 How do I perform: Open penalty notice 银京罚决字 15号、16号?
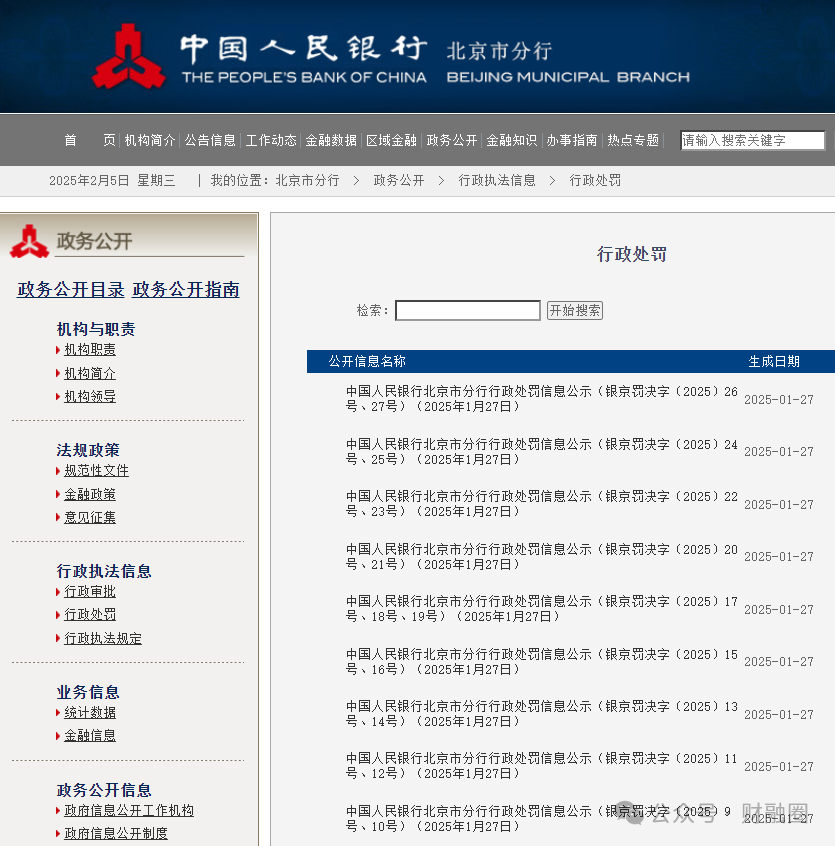[542, 661]
